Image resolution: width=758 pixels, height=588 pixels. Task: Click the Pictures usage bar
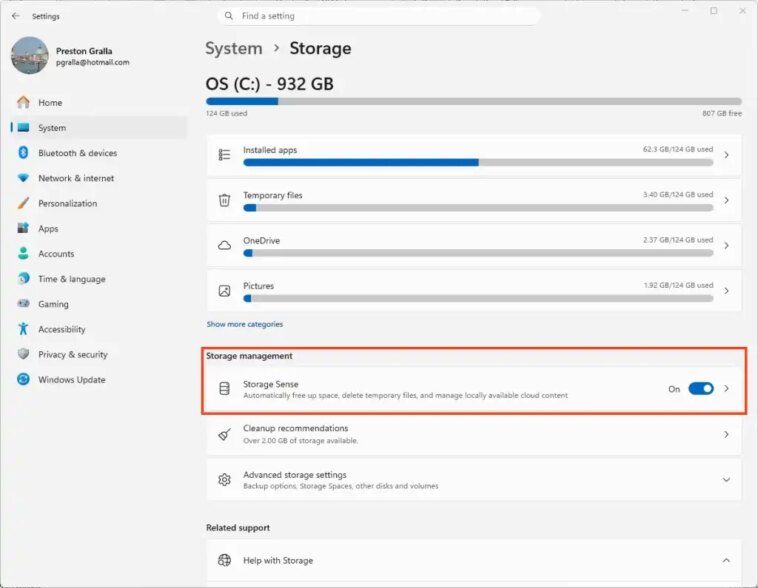[478, 298]
